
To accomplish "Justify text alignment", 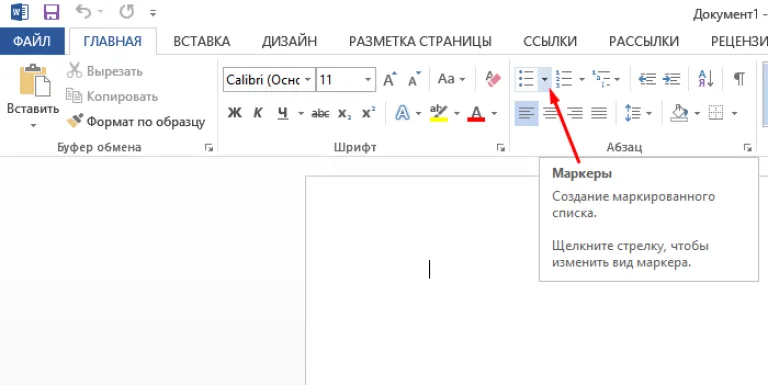I will pos(599,114).
